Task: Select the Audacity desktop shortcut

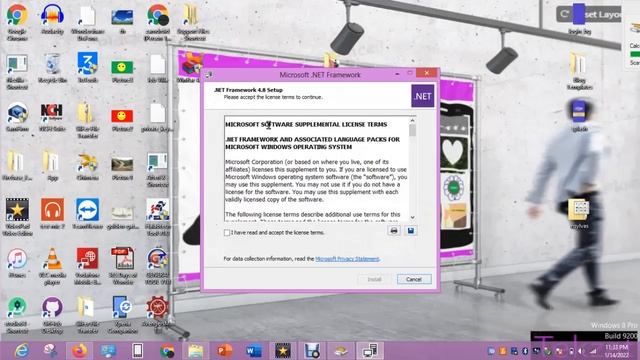Action: (x=52, y=19)
